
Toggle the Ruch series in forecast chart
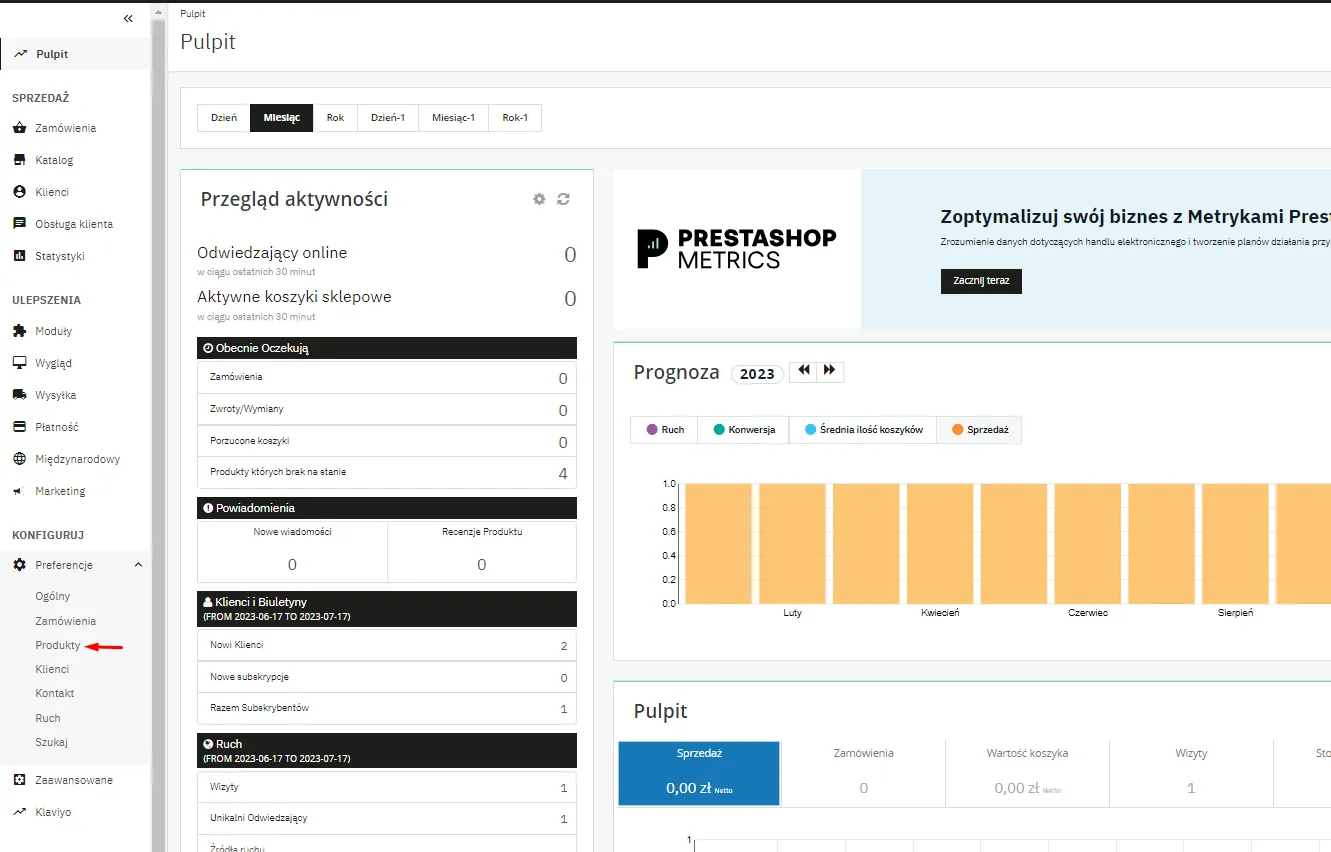pyautogui.click(x=664, y=429)
